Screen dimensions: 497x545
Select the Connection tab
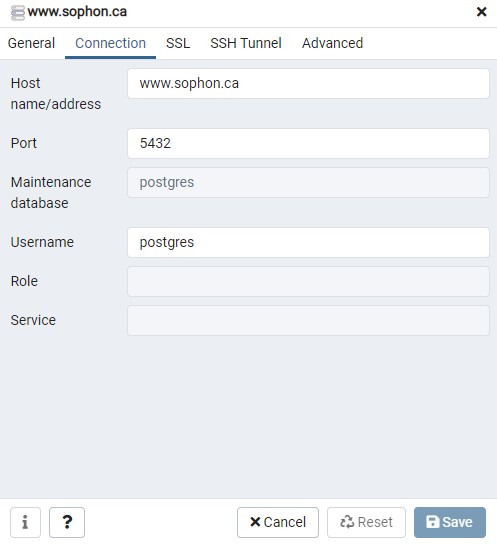[111, 43]
